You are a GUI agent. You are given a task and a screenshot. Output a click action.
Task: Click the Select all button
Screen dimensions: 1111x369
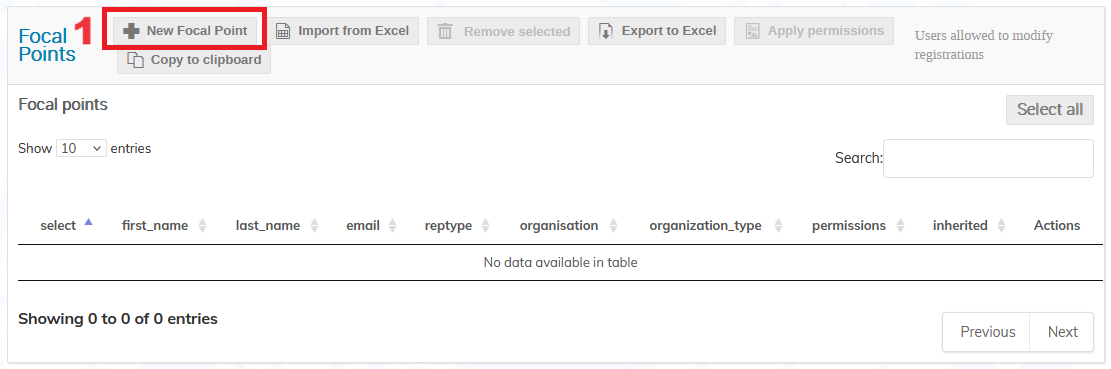(x=1050, y=110)
